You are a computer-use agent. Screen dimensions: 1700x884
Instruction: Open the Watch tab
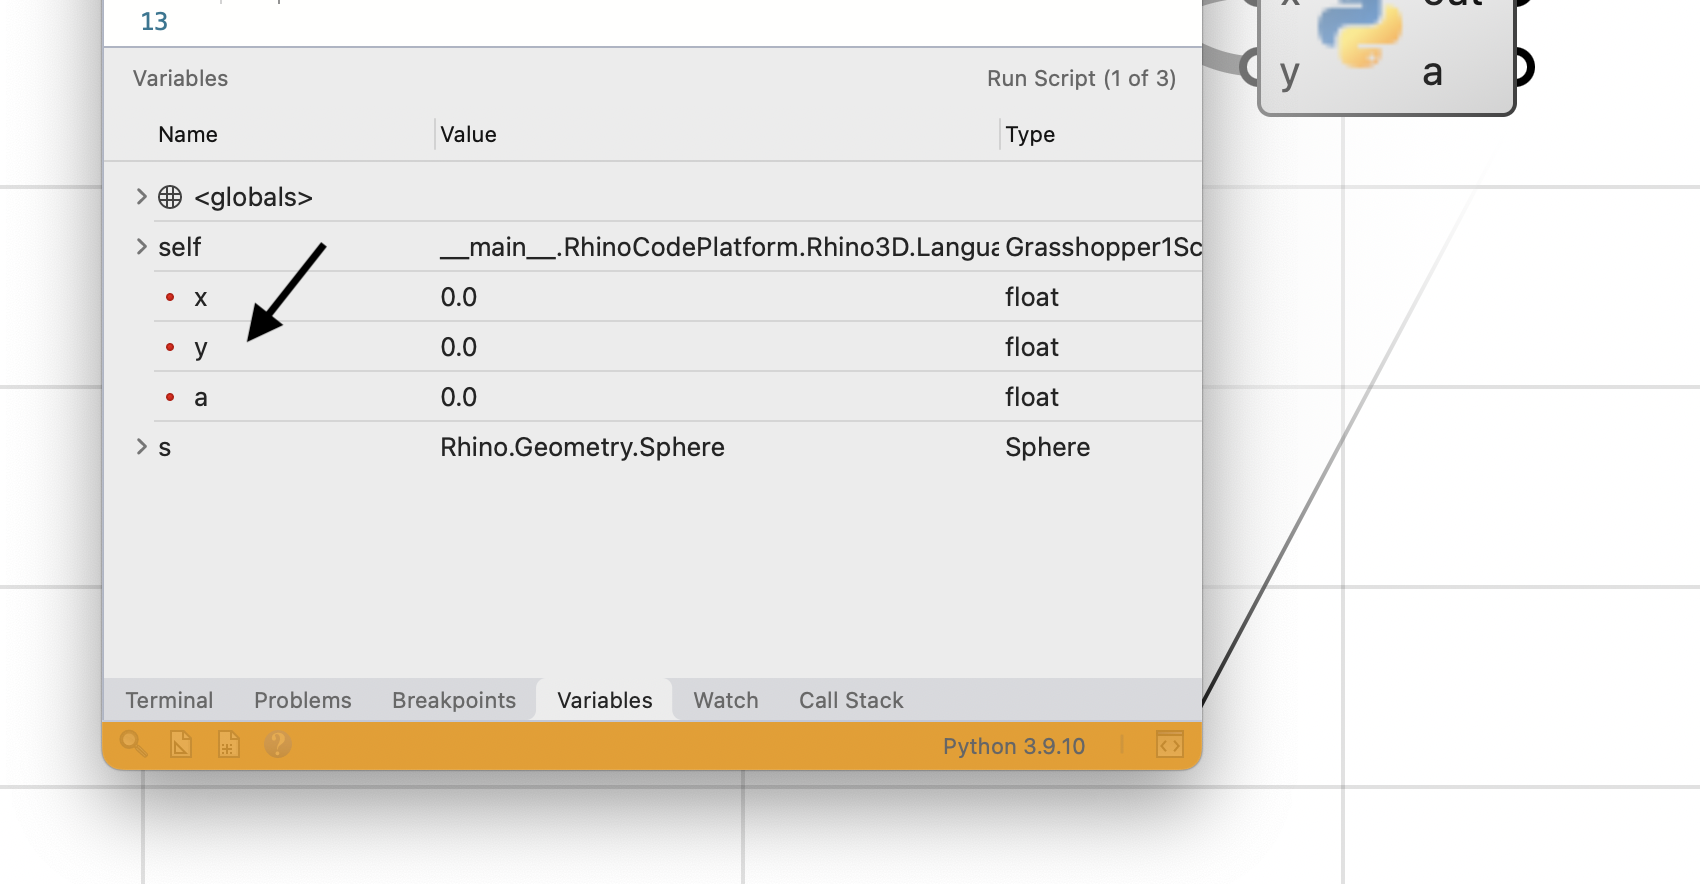pyautogui.click(x=726, y=700)
